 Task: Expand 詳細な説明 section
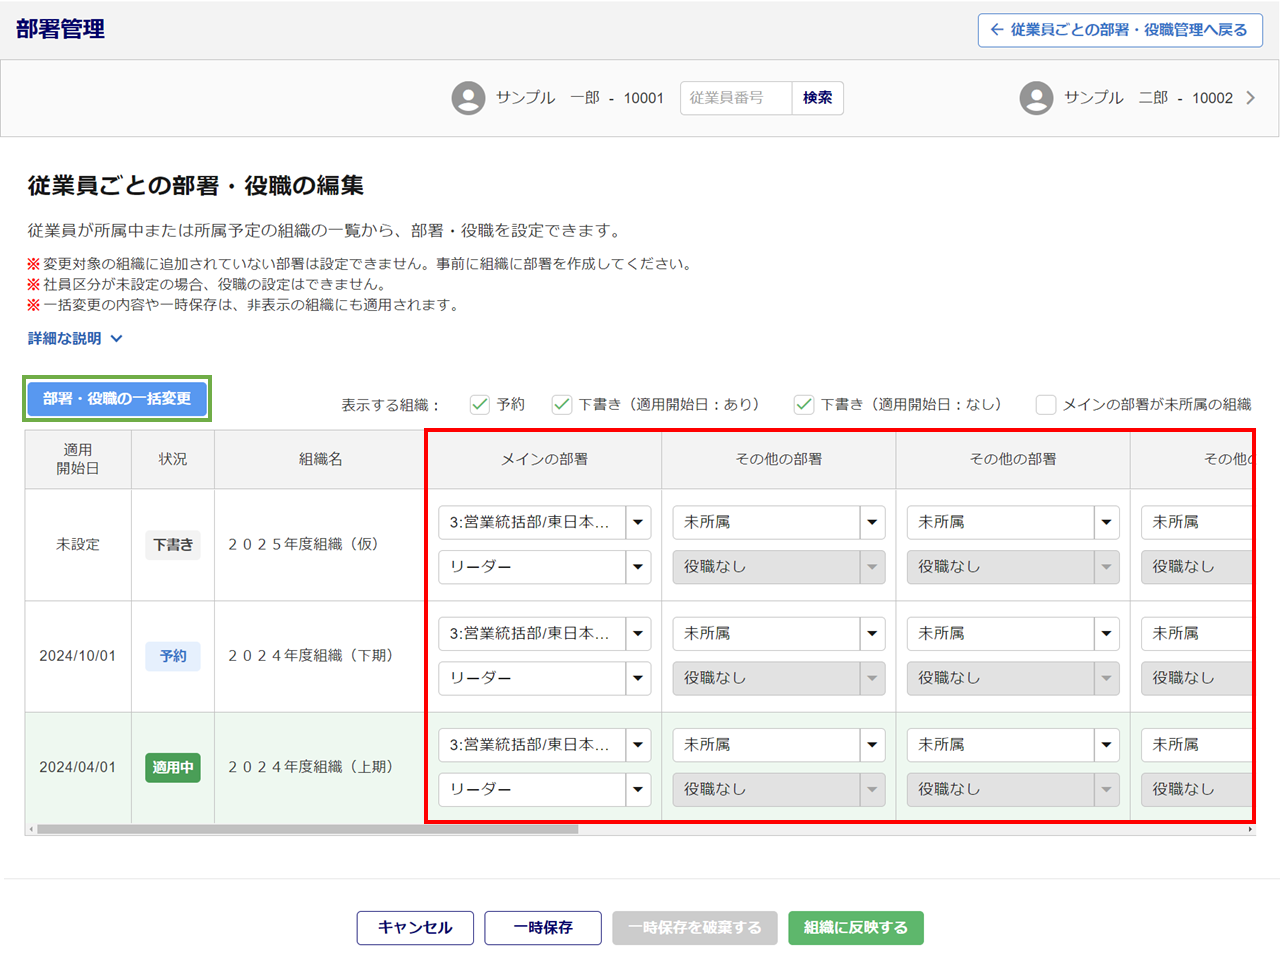(x=75, y=338)
